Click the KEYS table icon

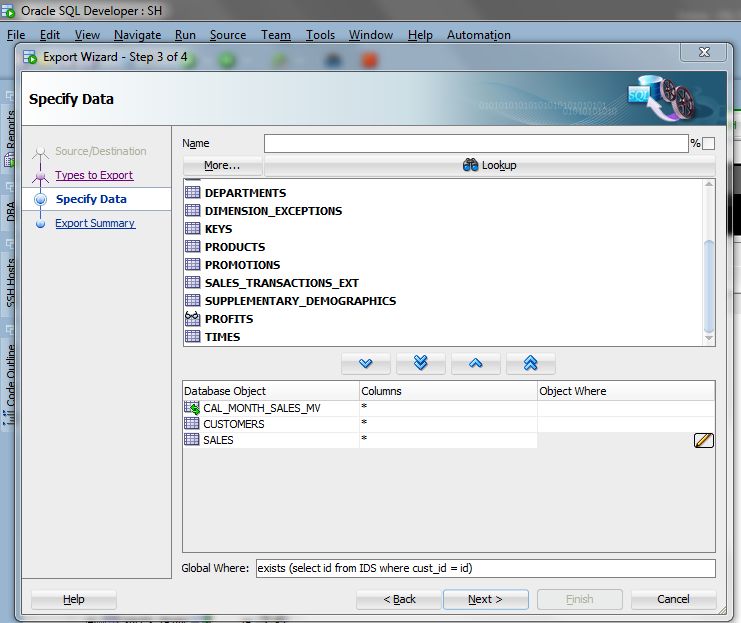point(192,228)
